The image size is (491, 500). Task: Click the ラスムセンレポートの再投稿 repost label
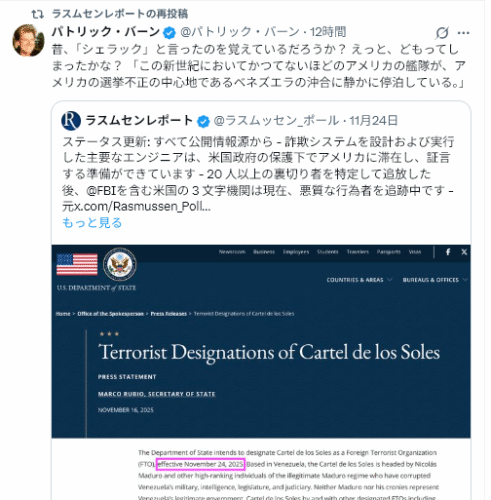point(120,14)
